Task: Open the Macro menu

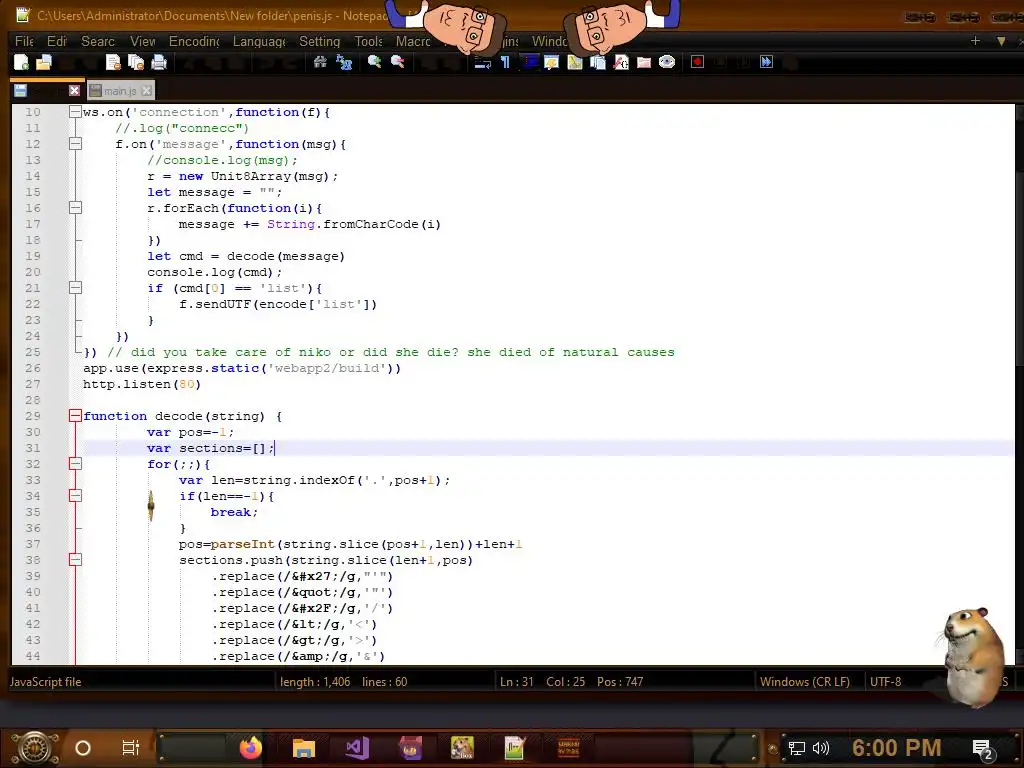Action: coord(413,42)
